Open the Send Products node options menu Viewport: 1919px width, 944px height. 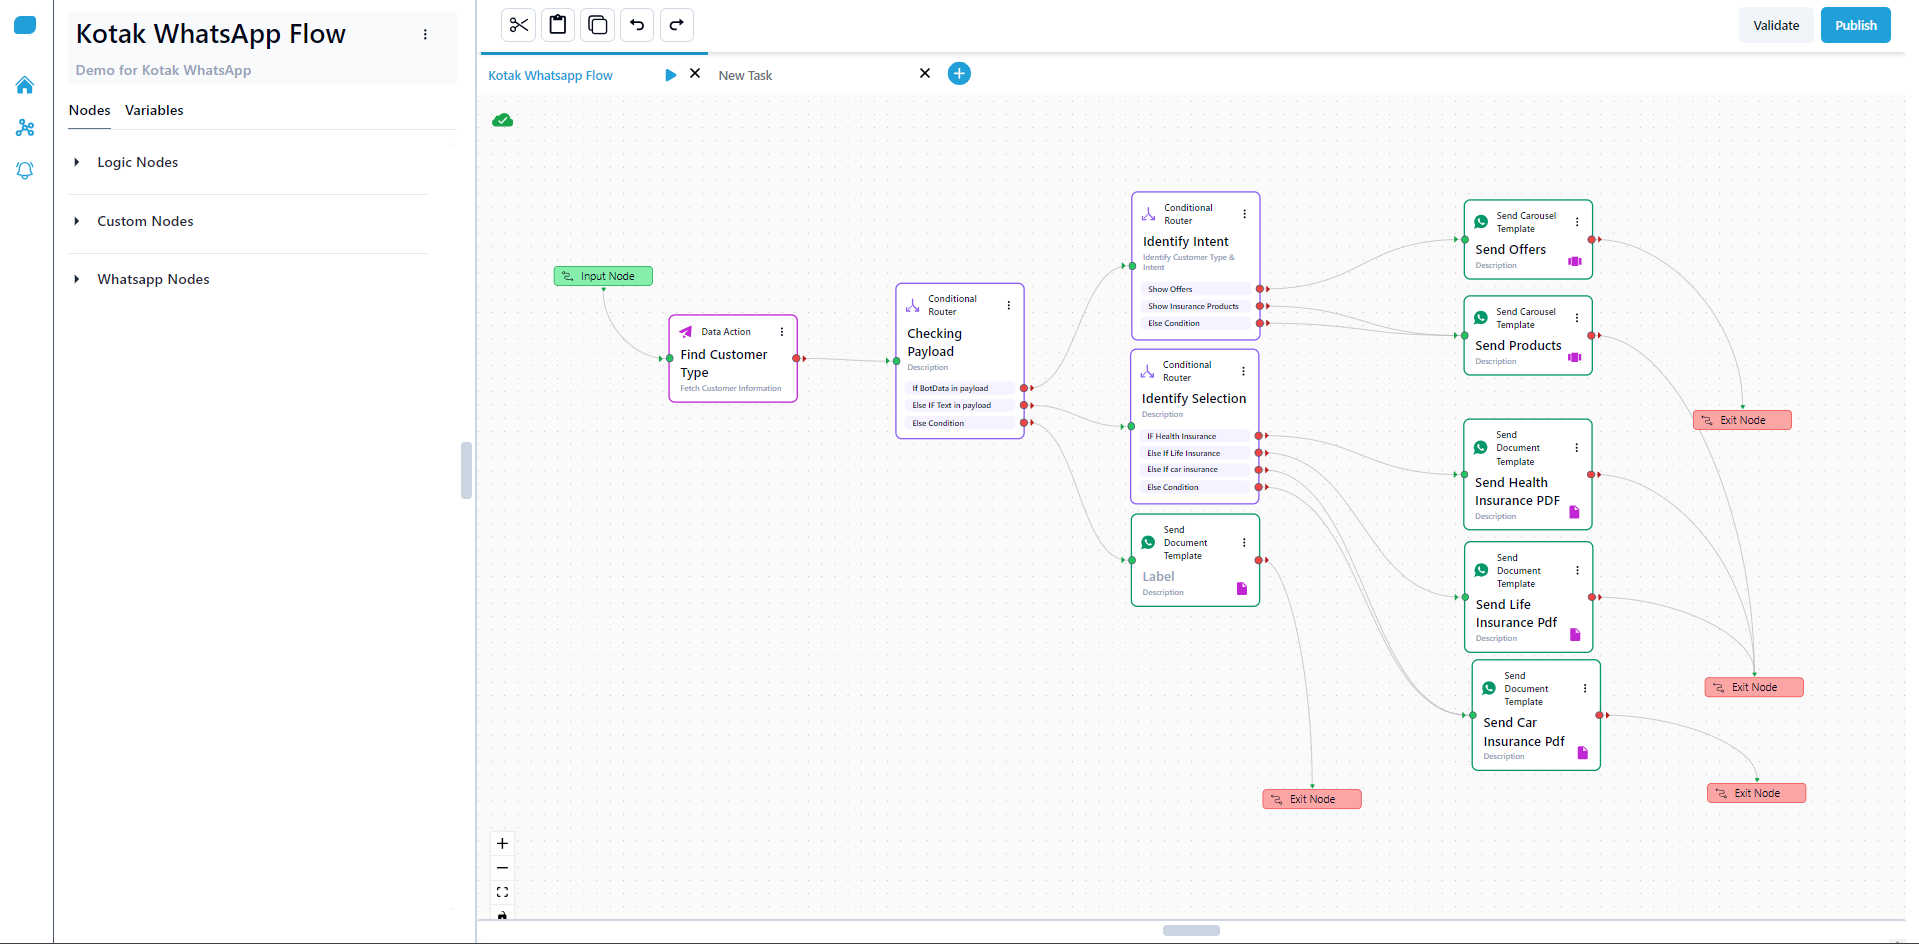click(1578, 318)
